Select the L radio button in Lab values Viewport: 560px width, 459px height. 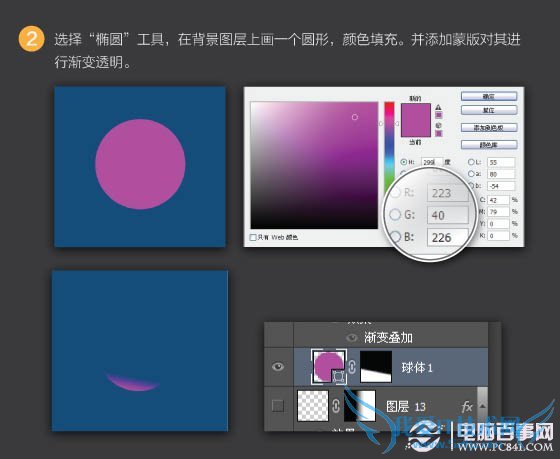pyautogui.click(x=471, y=162)
